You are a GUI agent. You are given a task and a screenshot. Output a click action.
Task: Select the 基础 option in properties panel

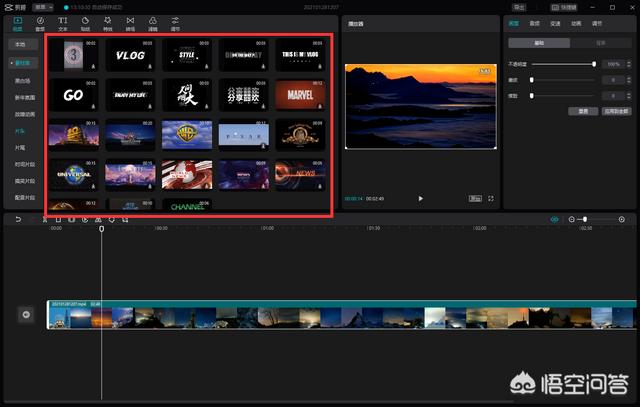tap(539, 43)
